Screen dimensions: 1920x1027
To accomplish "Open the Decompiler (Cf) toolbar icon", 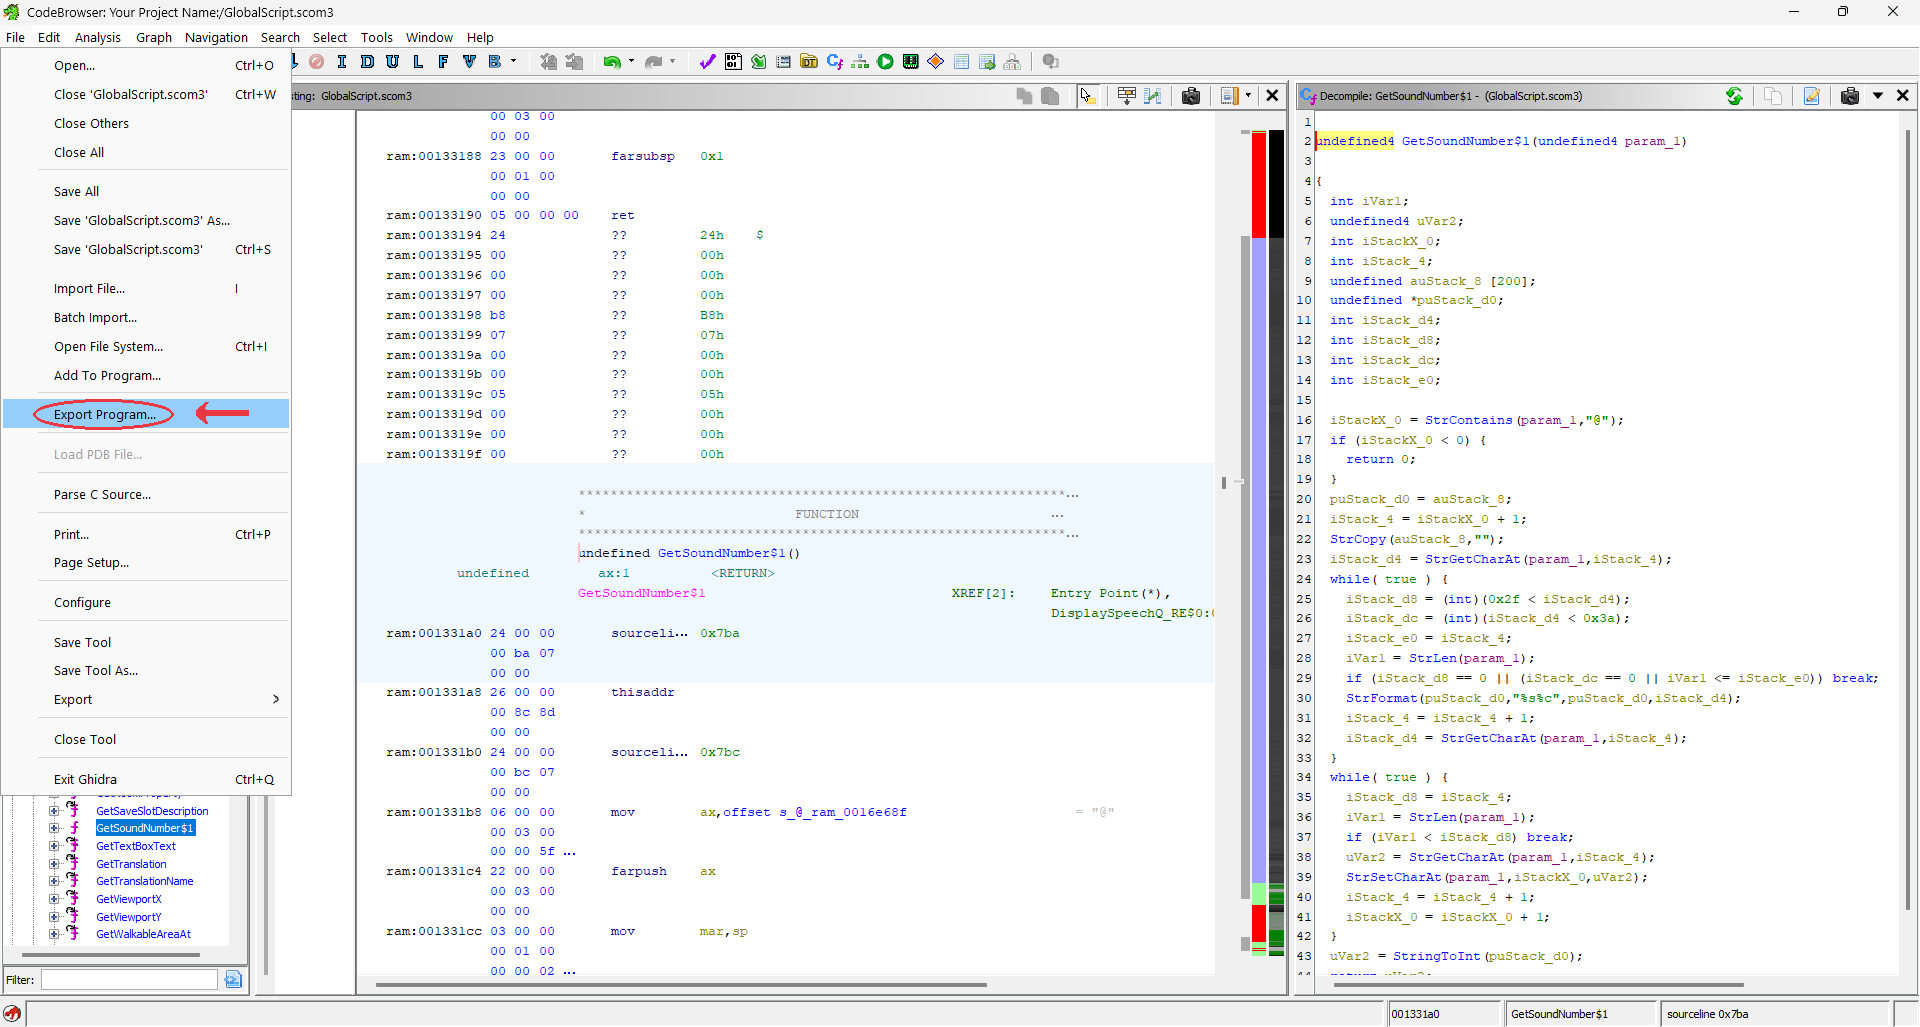I will point(835,62).
